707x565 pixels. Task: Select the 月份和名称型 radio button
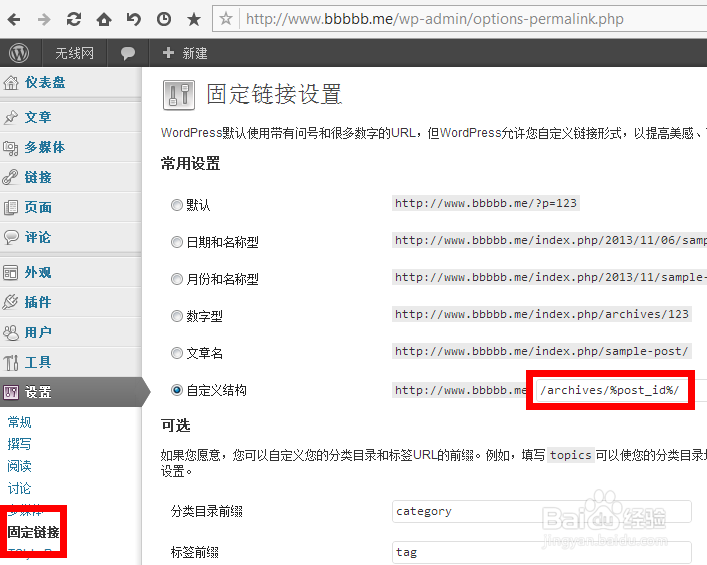[177, 279]
